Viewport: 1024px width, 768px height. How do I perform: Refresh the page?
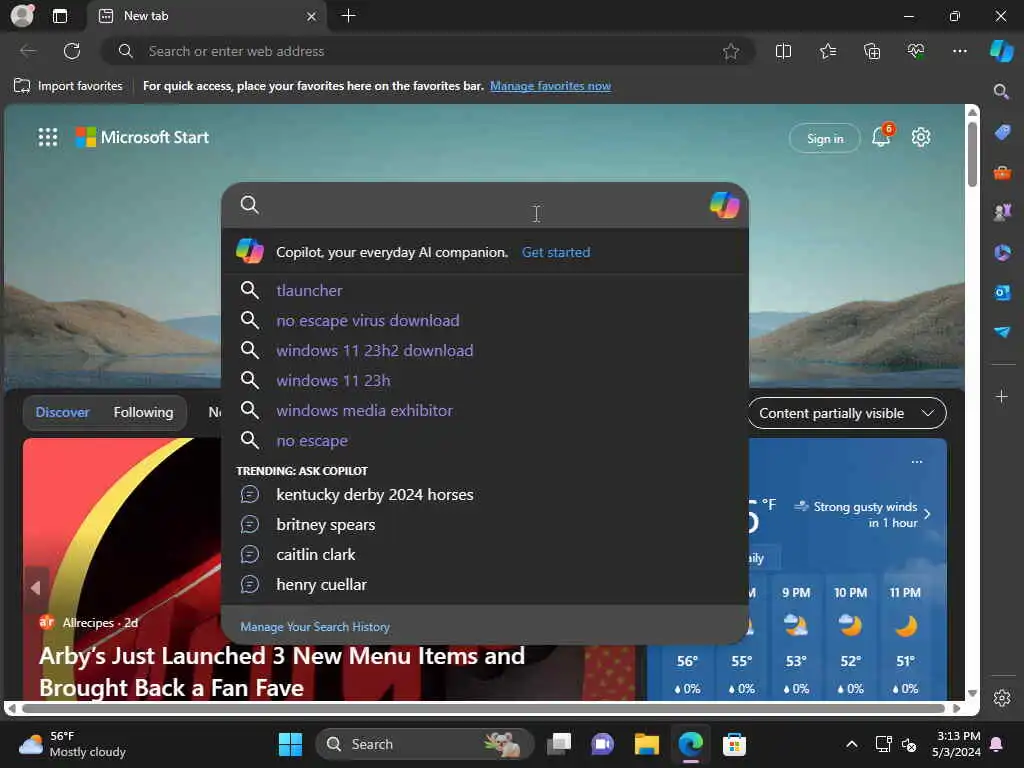72,51
